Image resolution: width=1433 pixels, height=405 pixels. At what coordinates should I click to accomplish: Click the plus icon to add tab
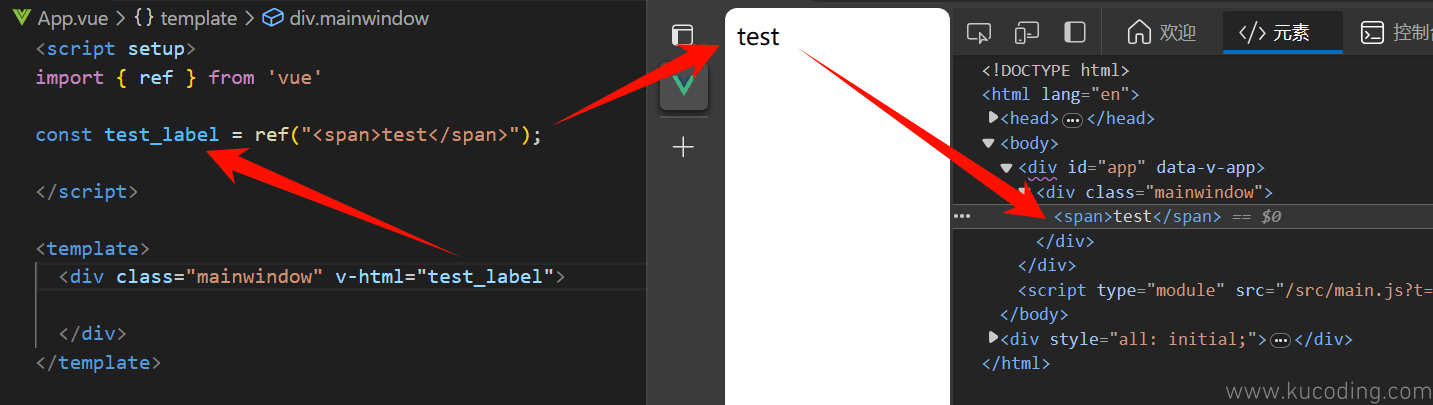(x=684, y=148)
